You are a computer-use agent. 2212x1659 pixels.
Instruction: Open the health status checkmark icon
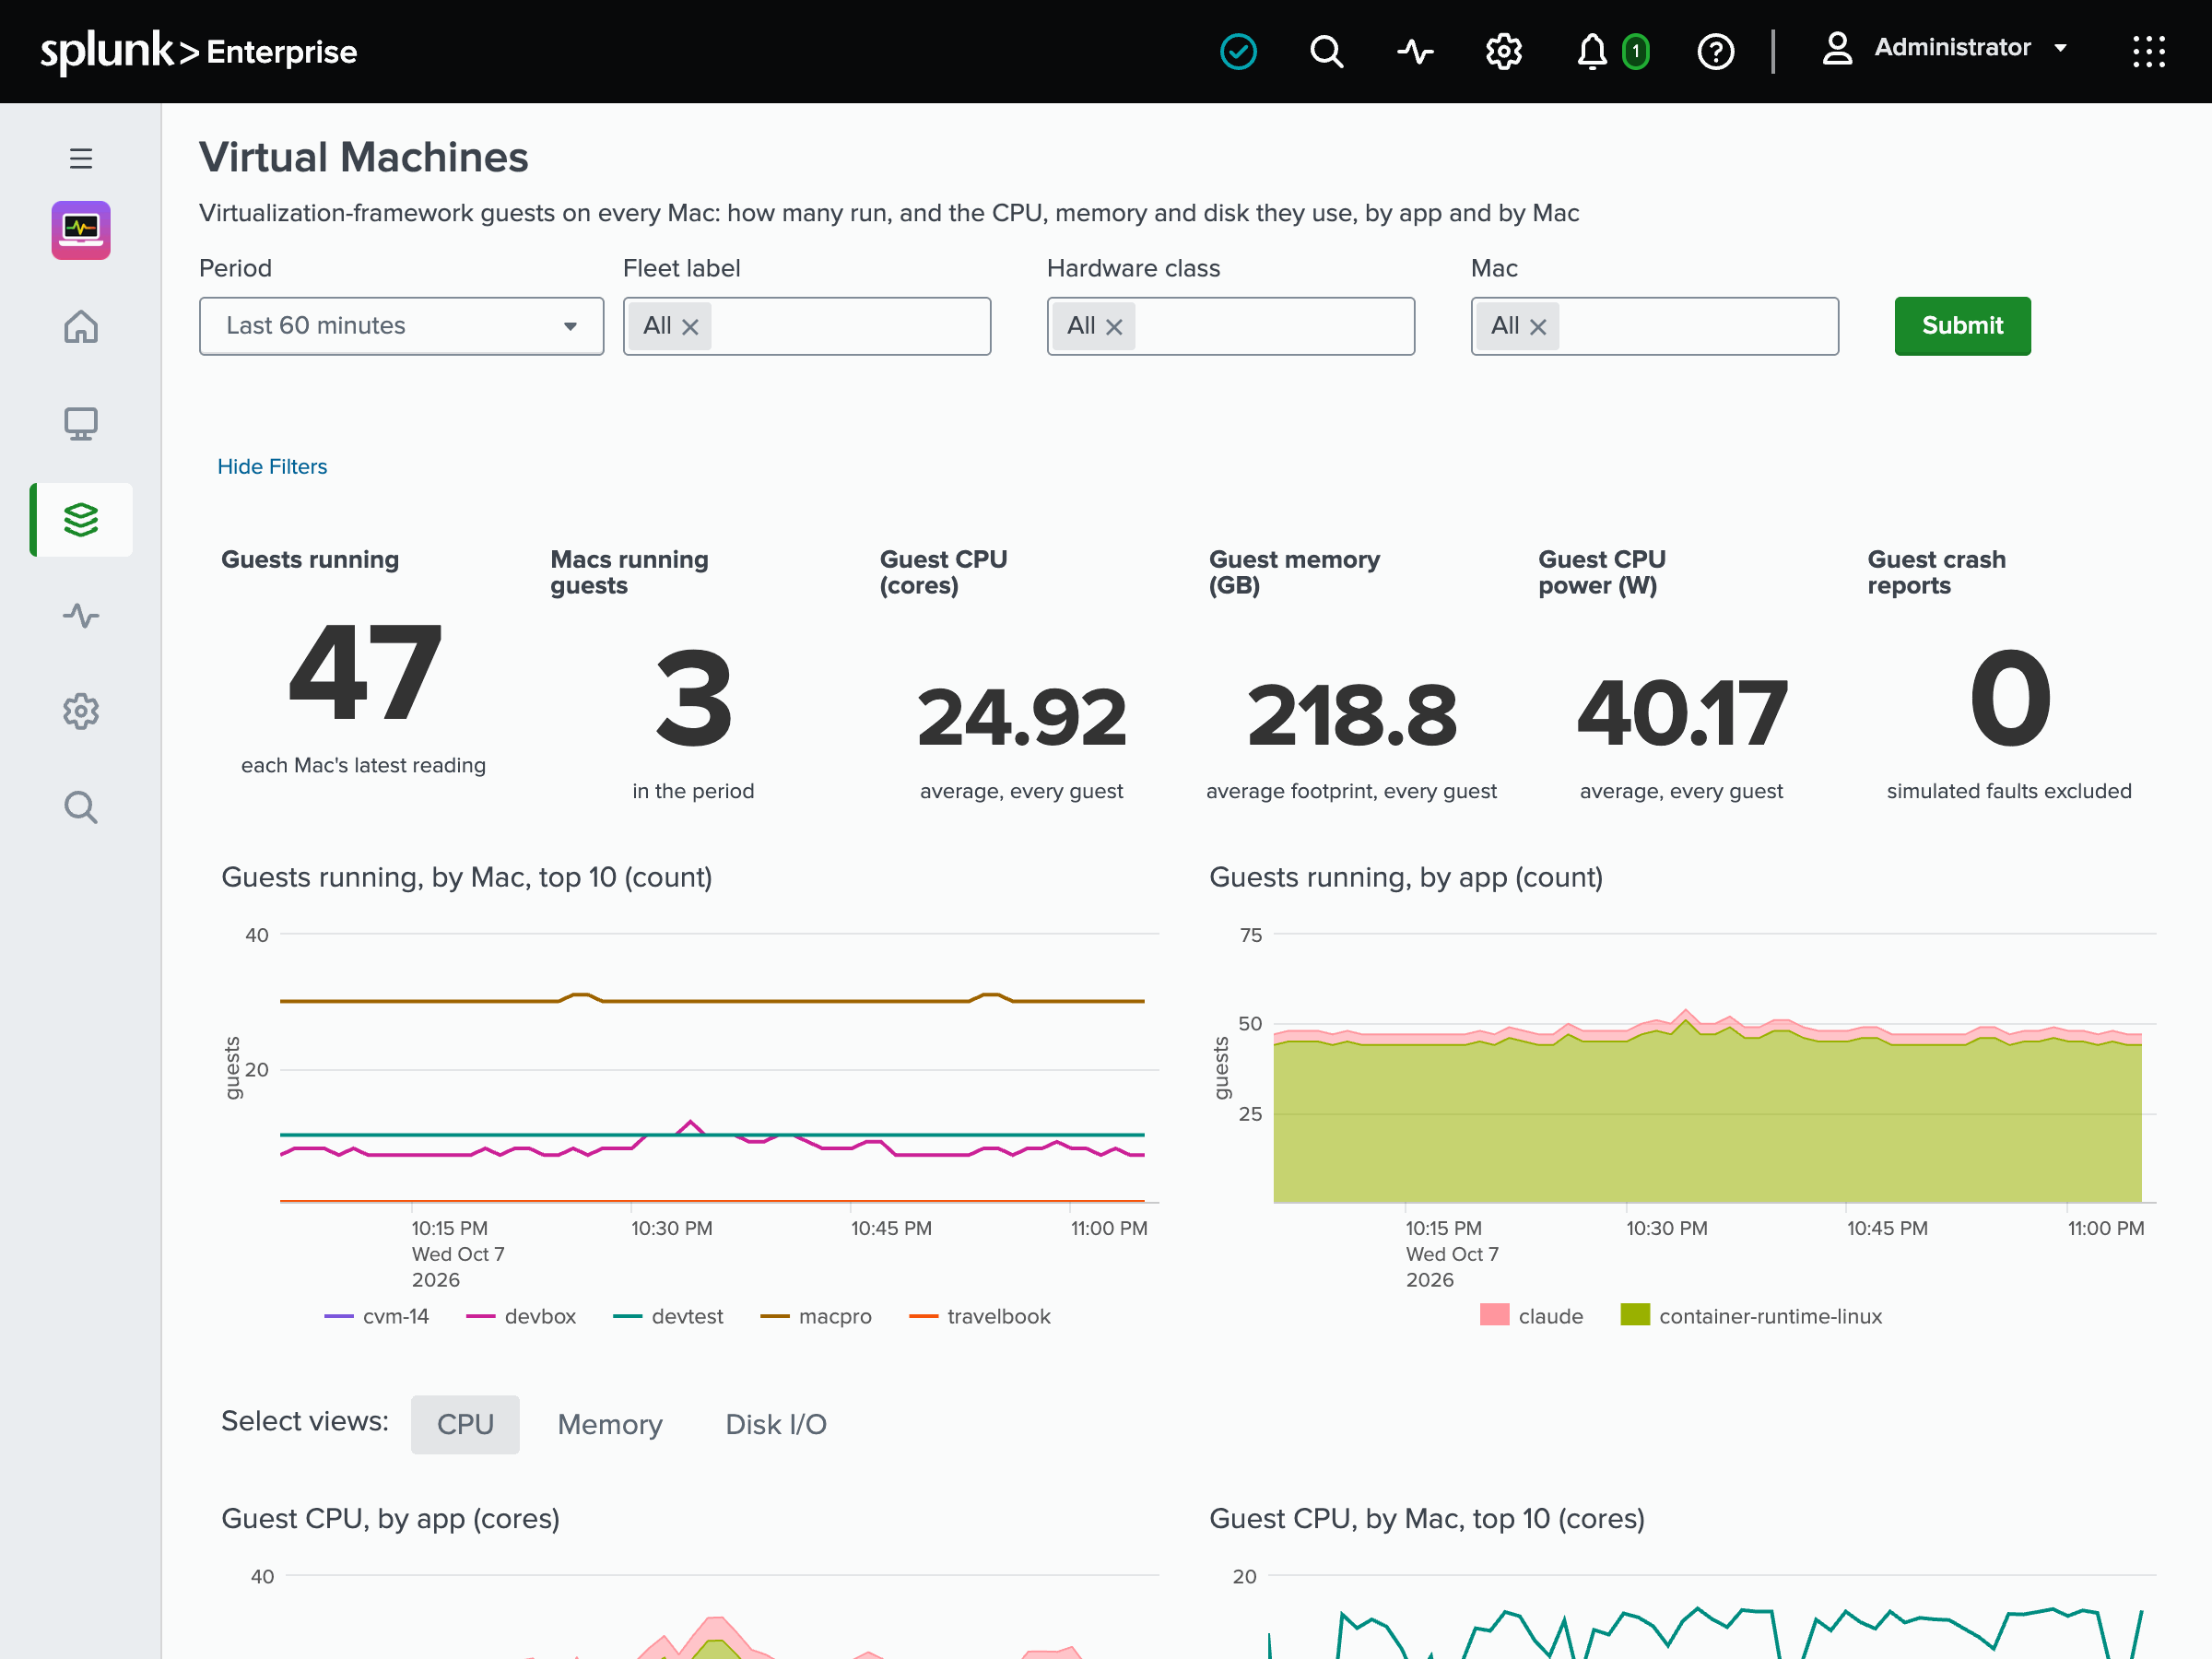(x=1238, y=51)
